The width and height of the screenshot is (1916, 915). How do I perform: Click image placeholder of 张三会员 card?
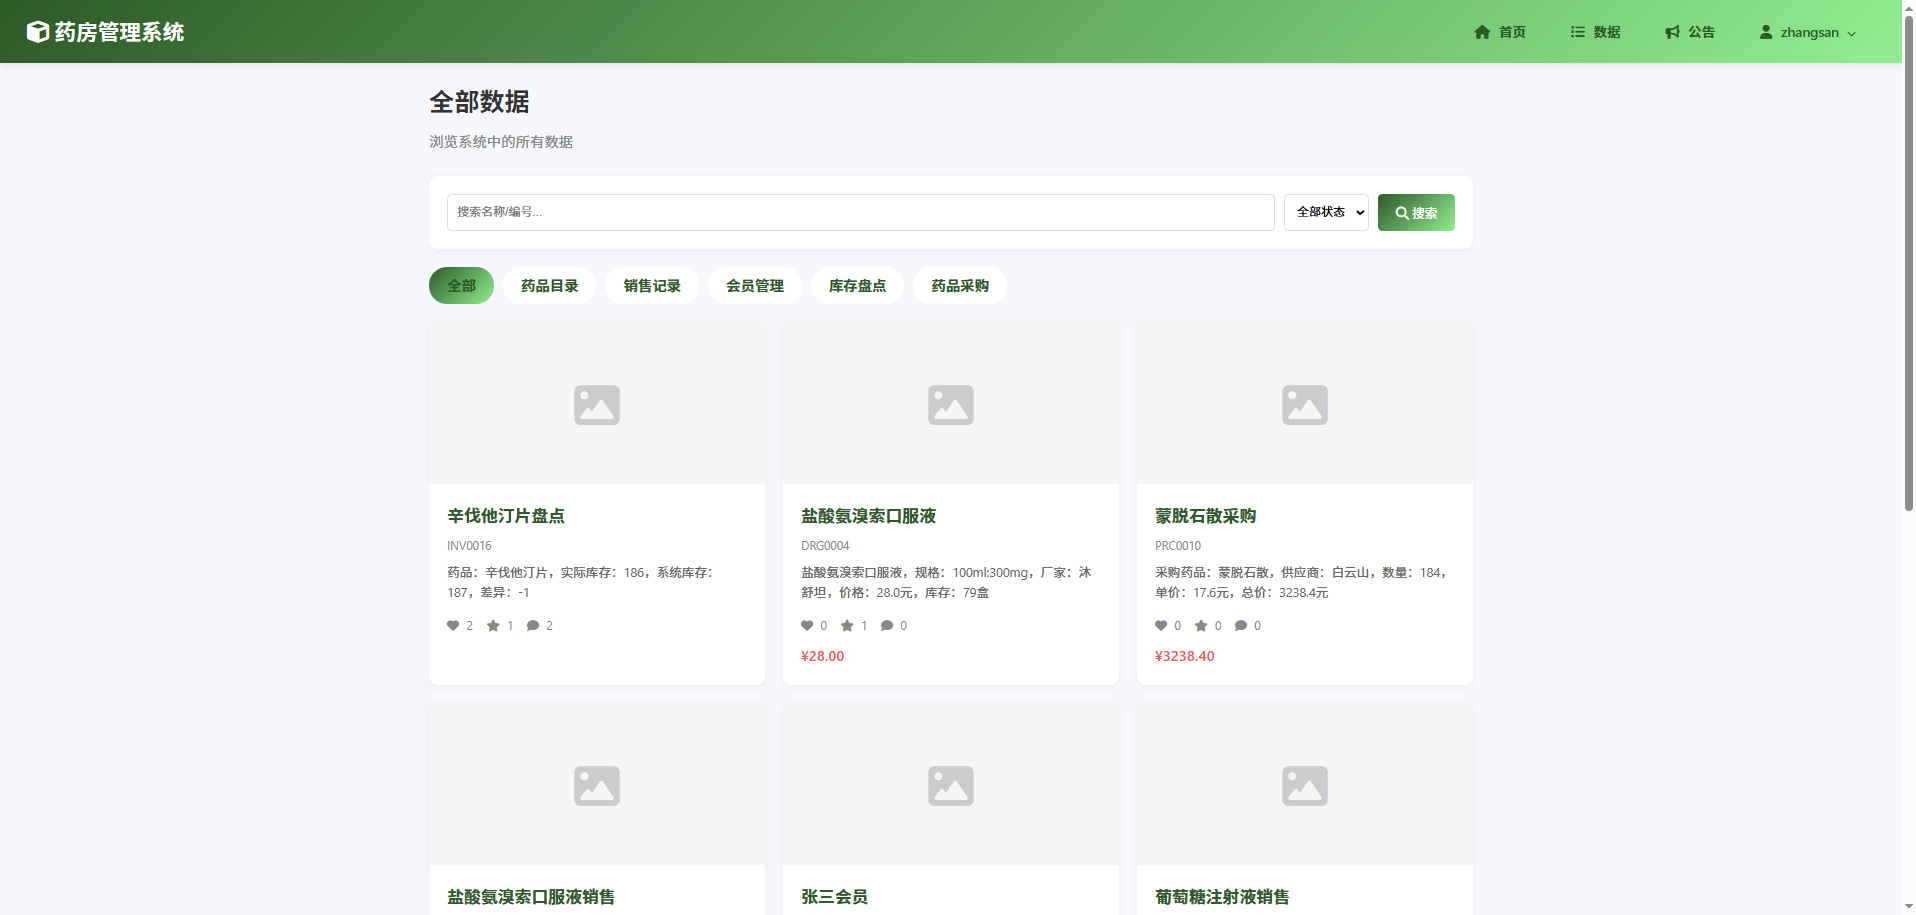951,786
